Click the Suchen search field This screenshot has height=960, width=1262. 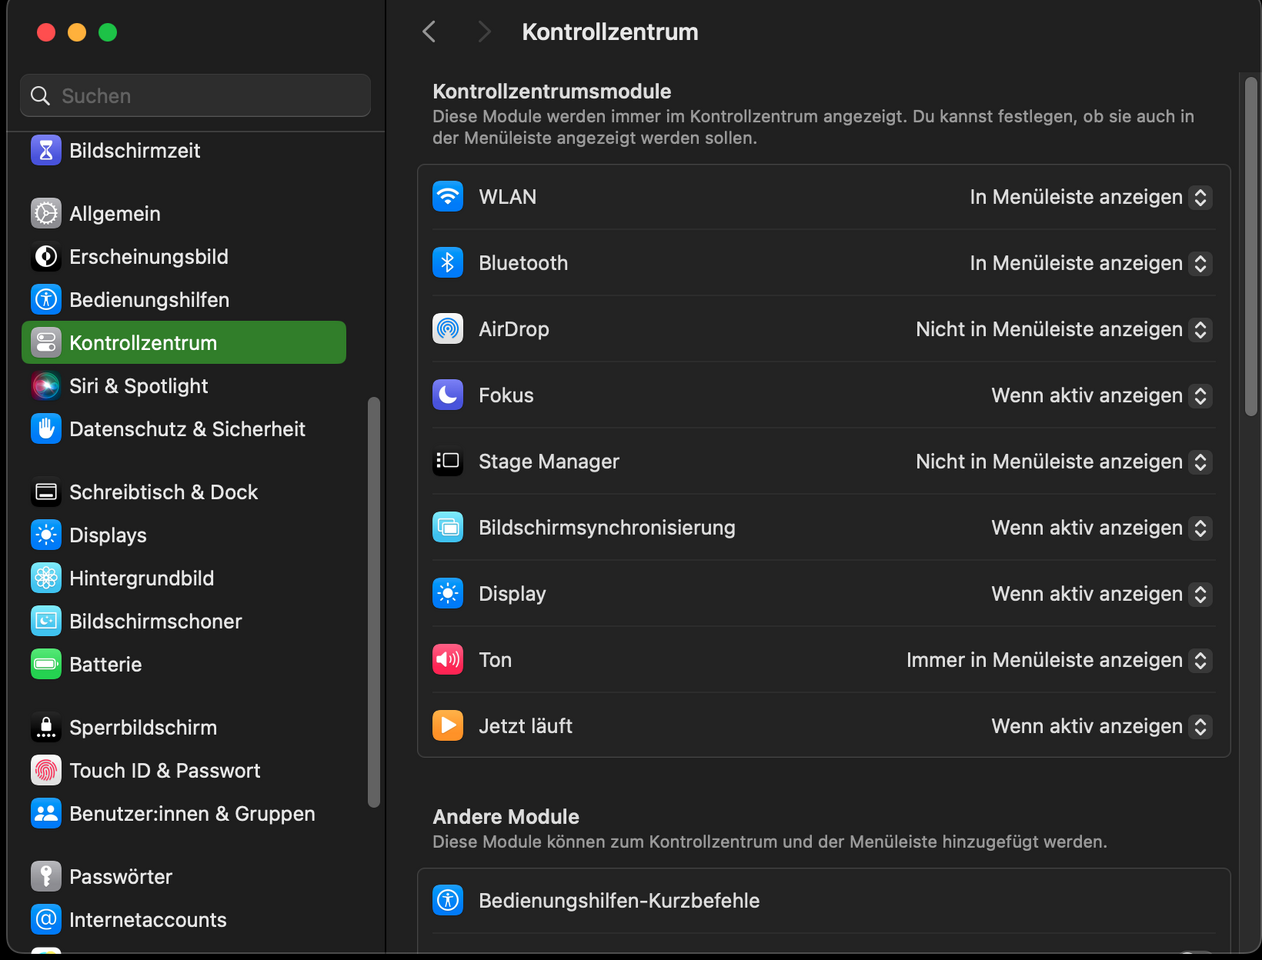[x=195, y=95]
